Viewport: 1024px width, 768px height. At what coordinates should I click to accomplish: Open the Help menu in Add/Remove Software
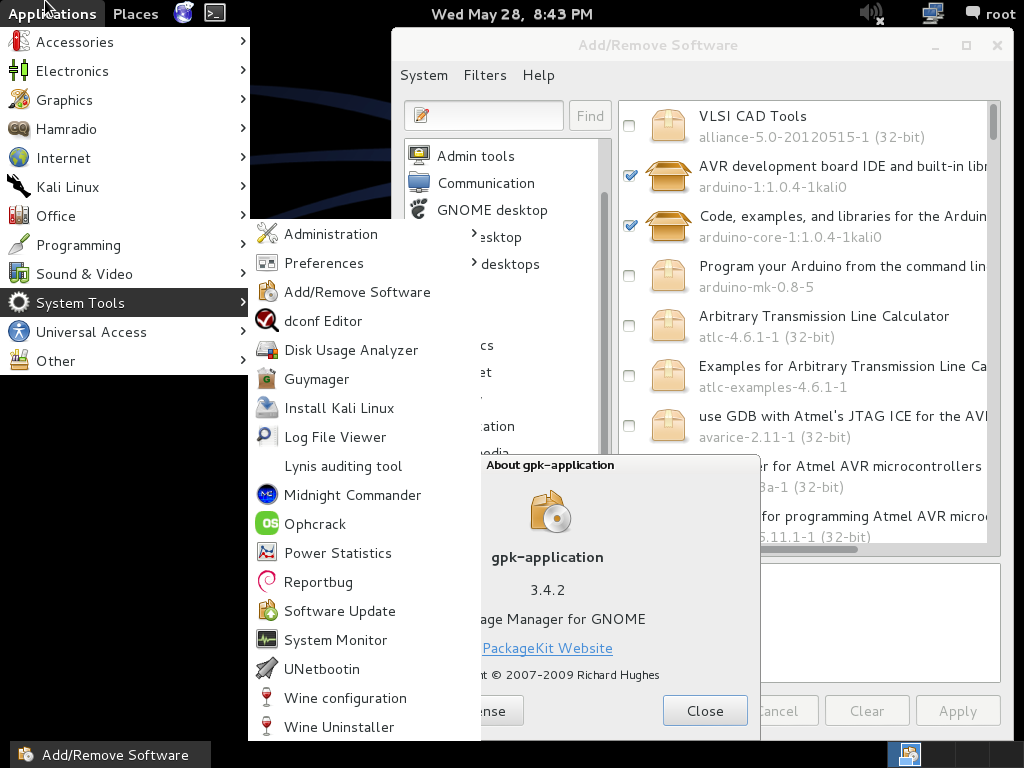(x=539, y=75)
